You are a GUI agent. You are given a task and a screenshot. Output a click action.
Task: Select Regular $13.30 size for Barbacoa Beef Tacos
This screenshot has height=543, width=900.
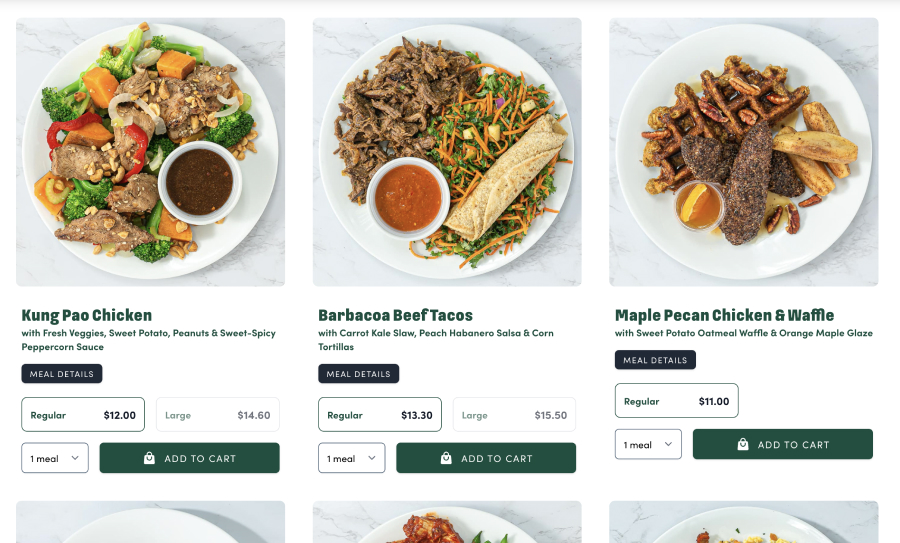380,414
